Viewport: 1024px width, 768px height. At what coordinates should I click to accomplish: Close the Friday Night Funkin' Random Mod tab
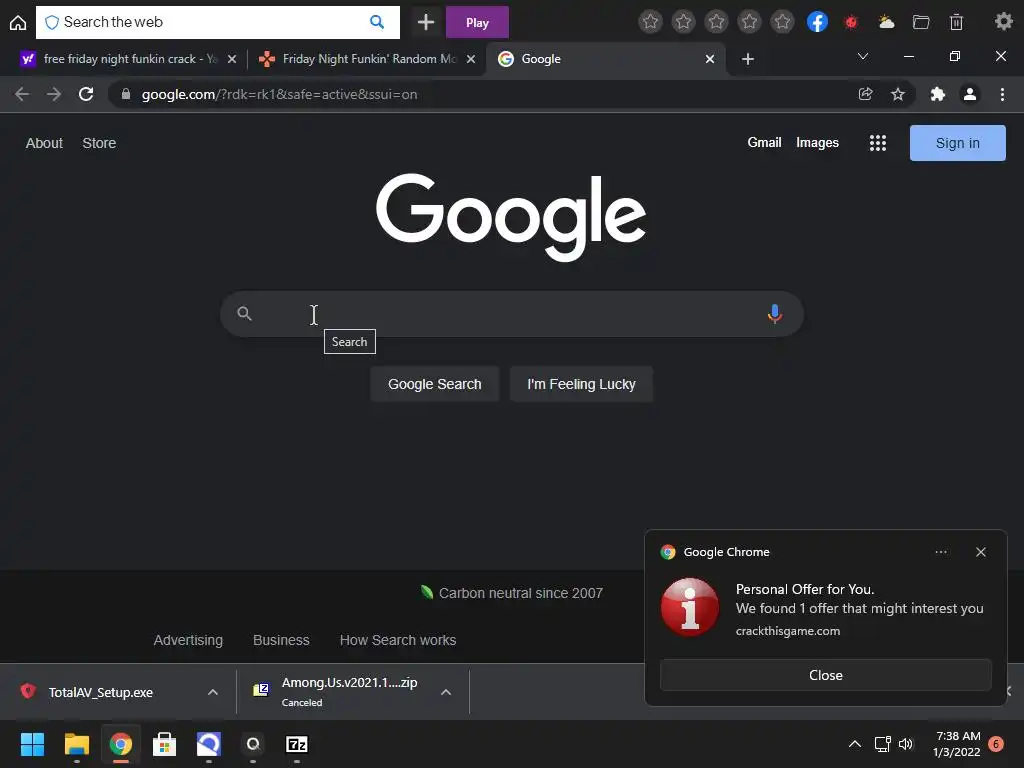point(472,59)
